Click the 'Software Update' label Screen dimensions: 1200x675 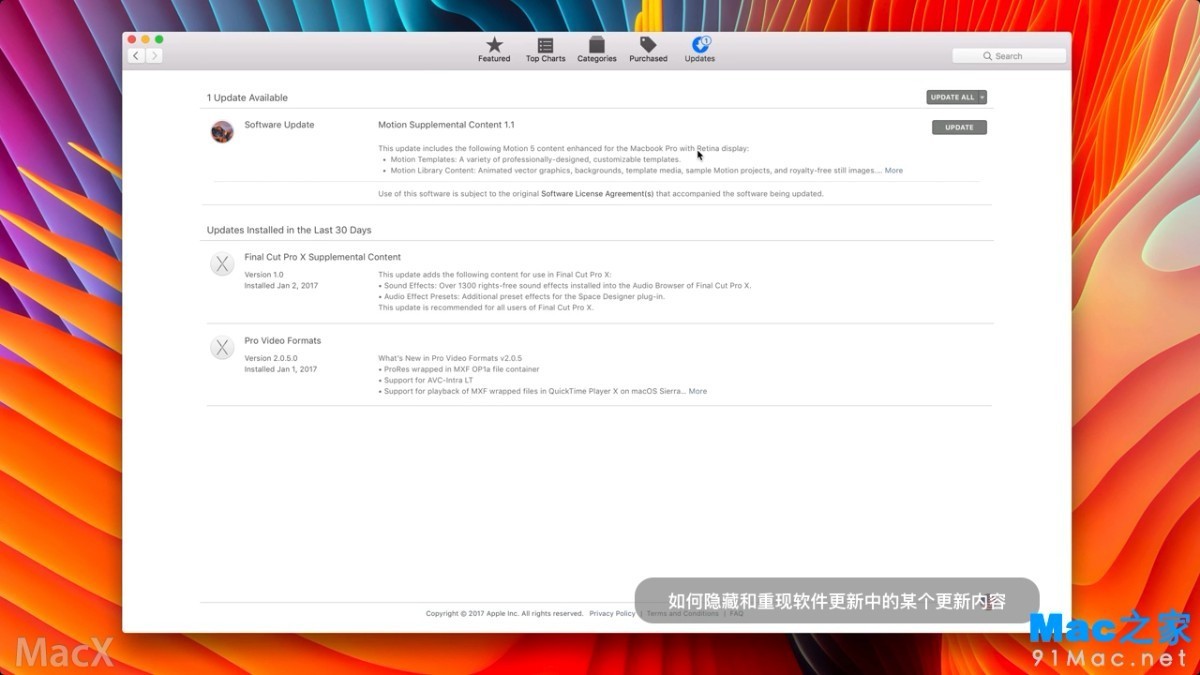tap(279, 125)
